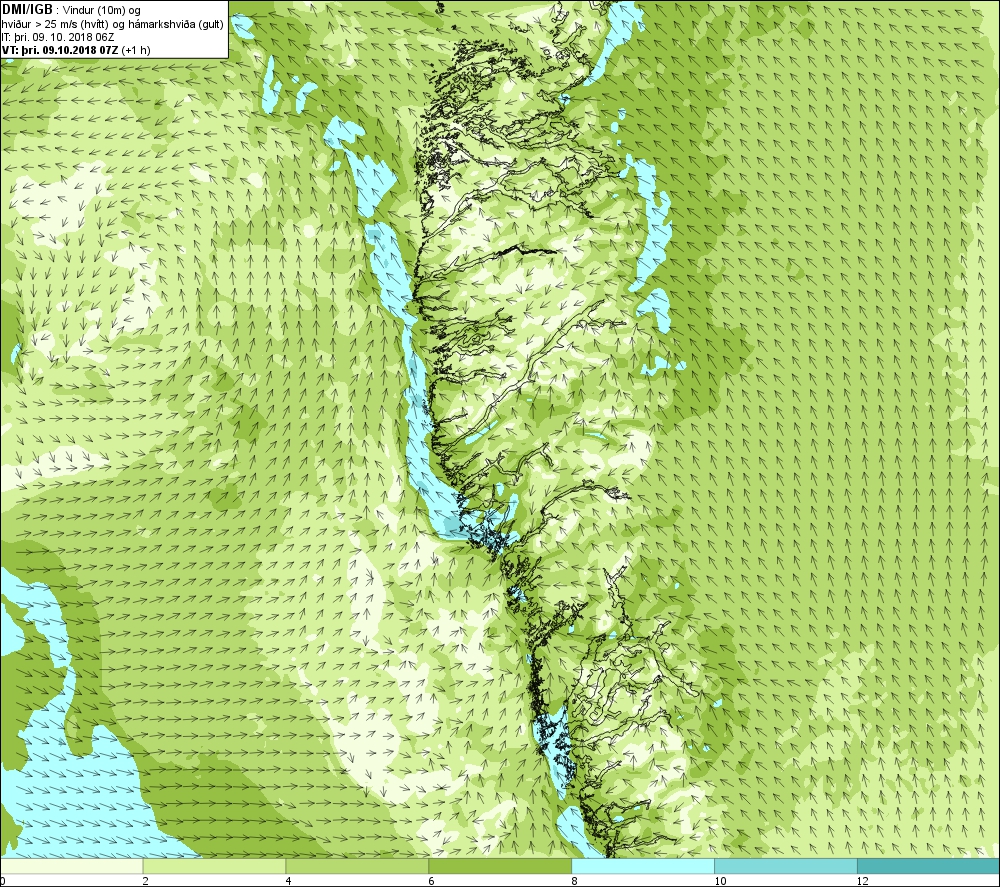Click the color scale segment between 6 and 8

coord(500,866)
